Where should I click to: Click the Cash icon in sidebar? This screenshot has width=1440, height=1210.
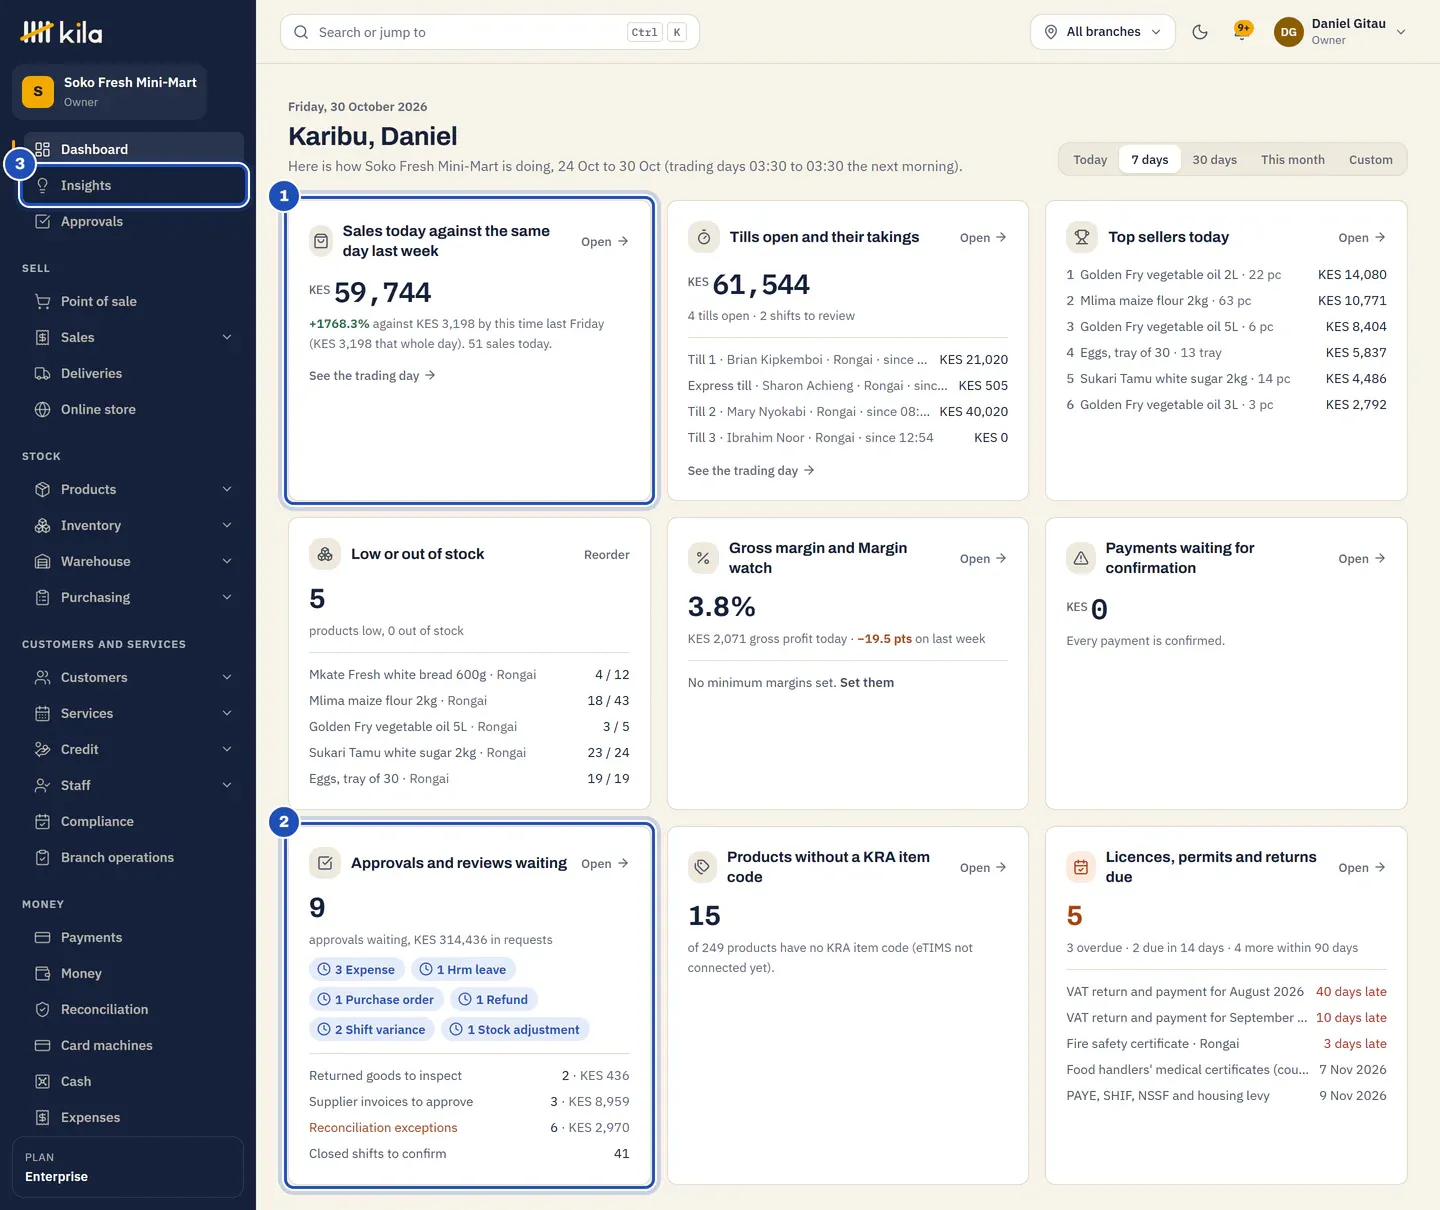[x=42, y=1081]
